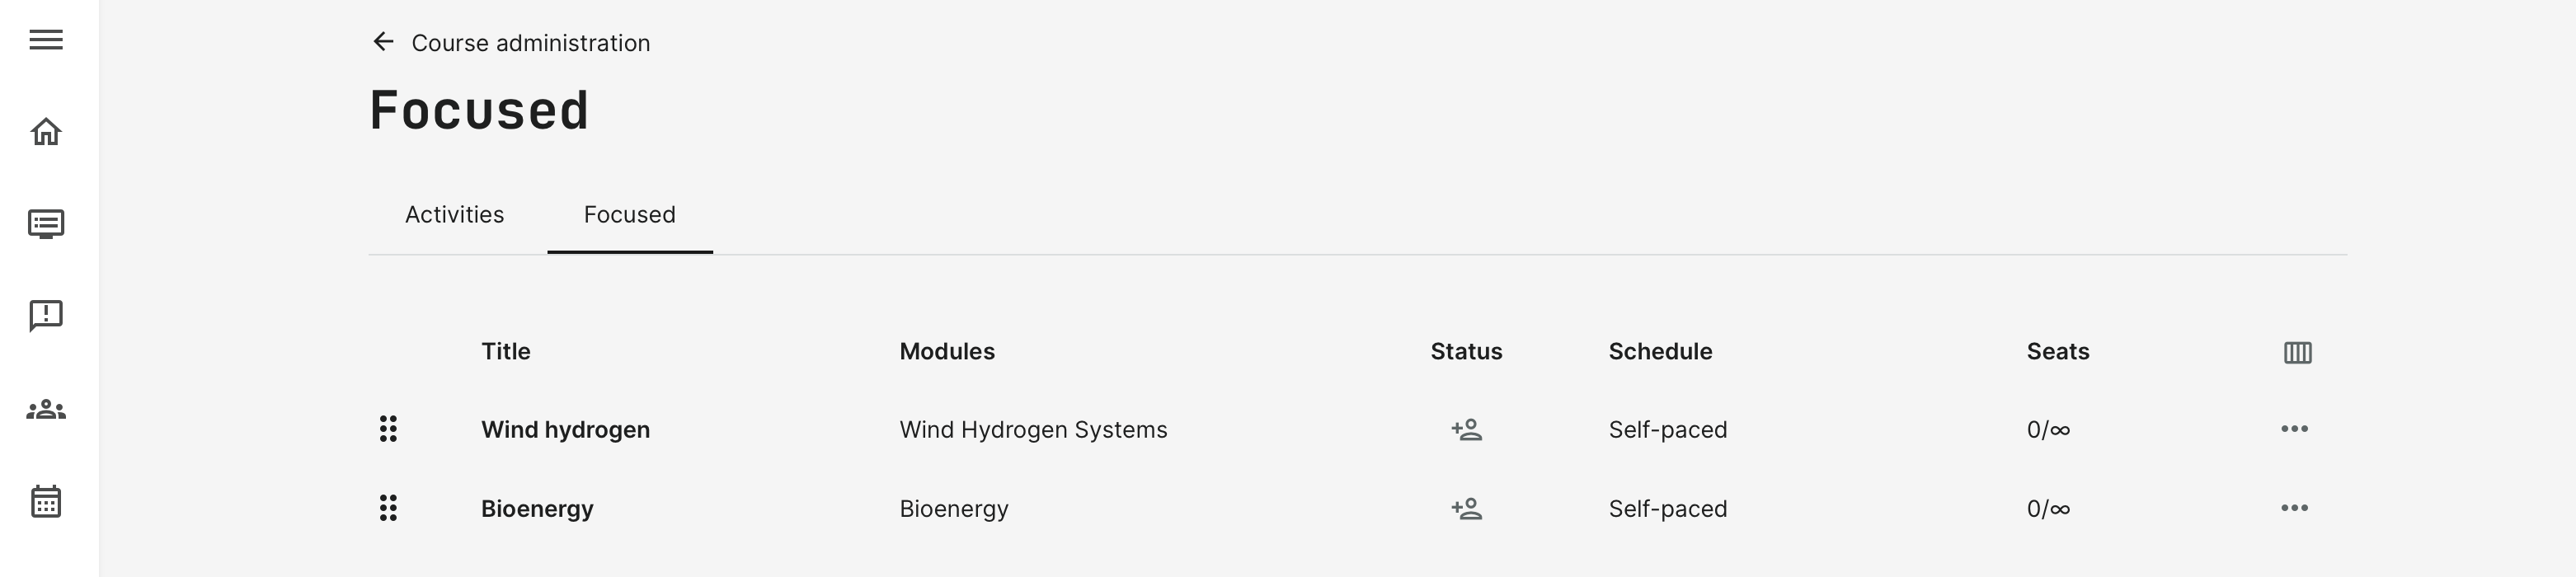Open the Bioenergy course title
The image size is (2576, 577).
tap(537, 509)
